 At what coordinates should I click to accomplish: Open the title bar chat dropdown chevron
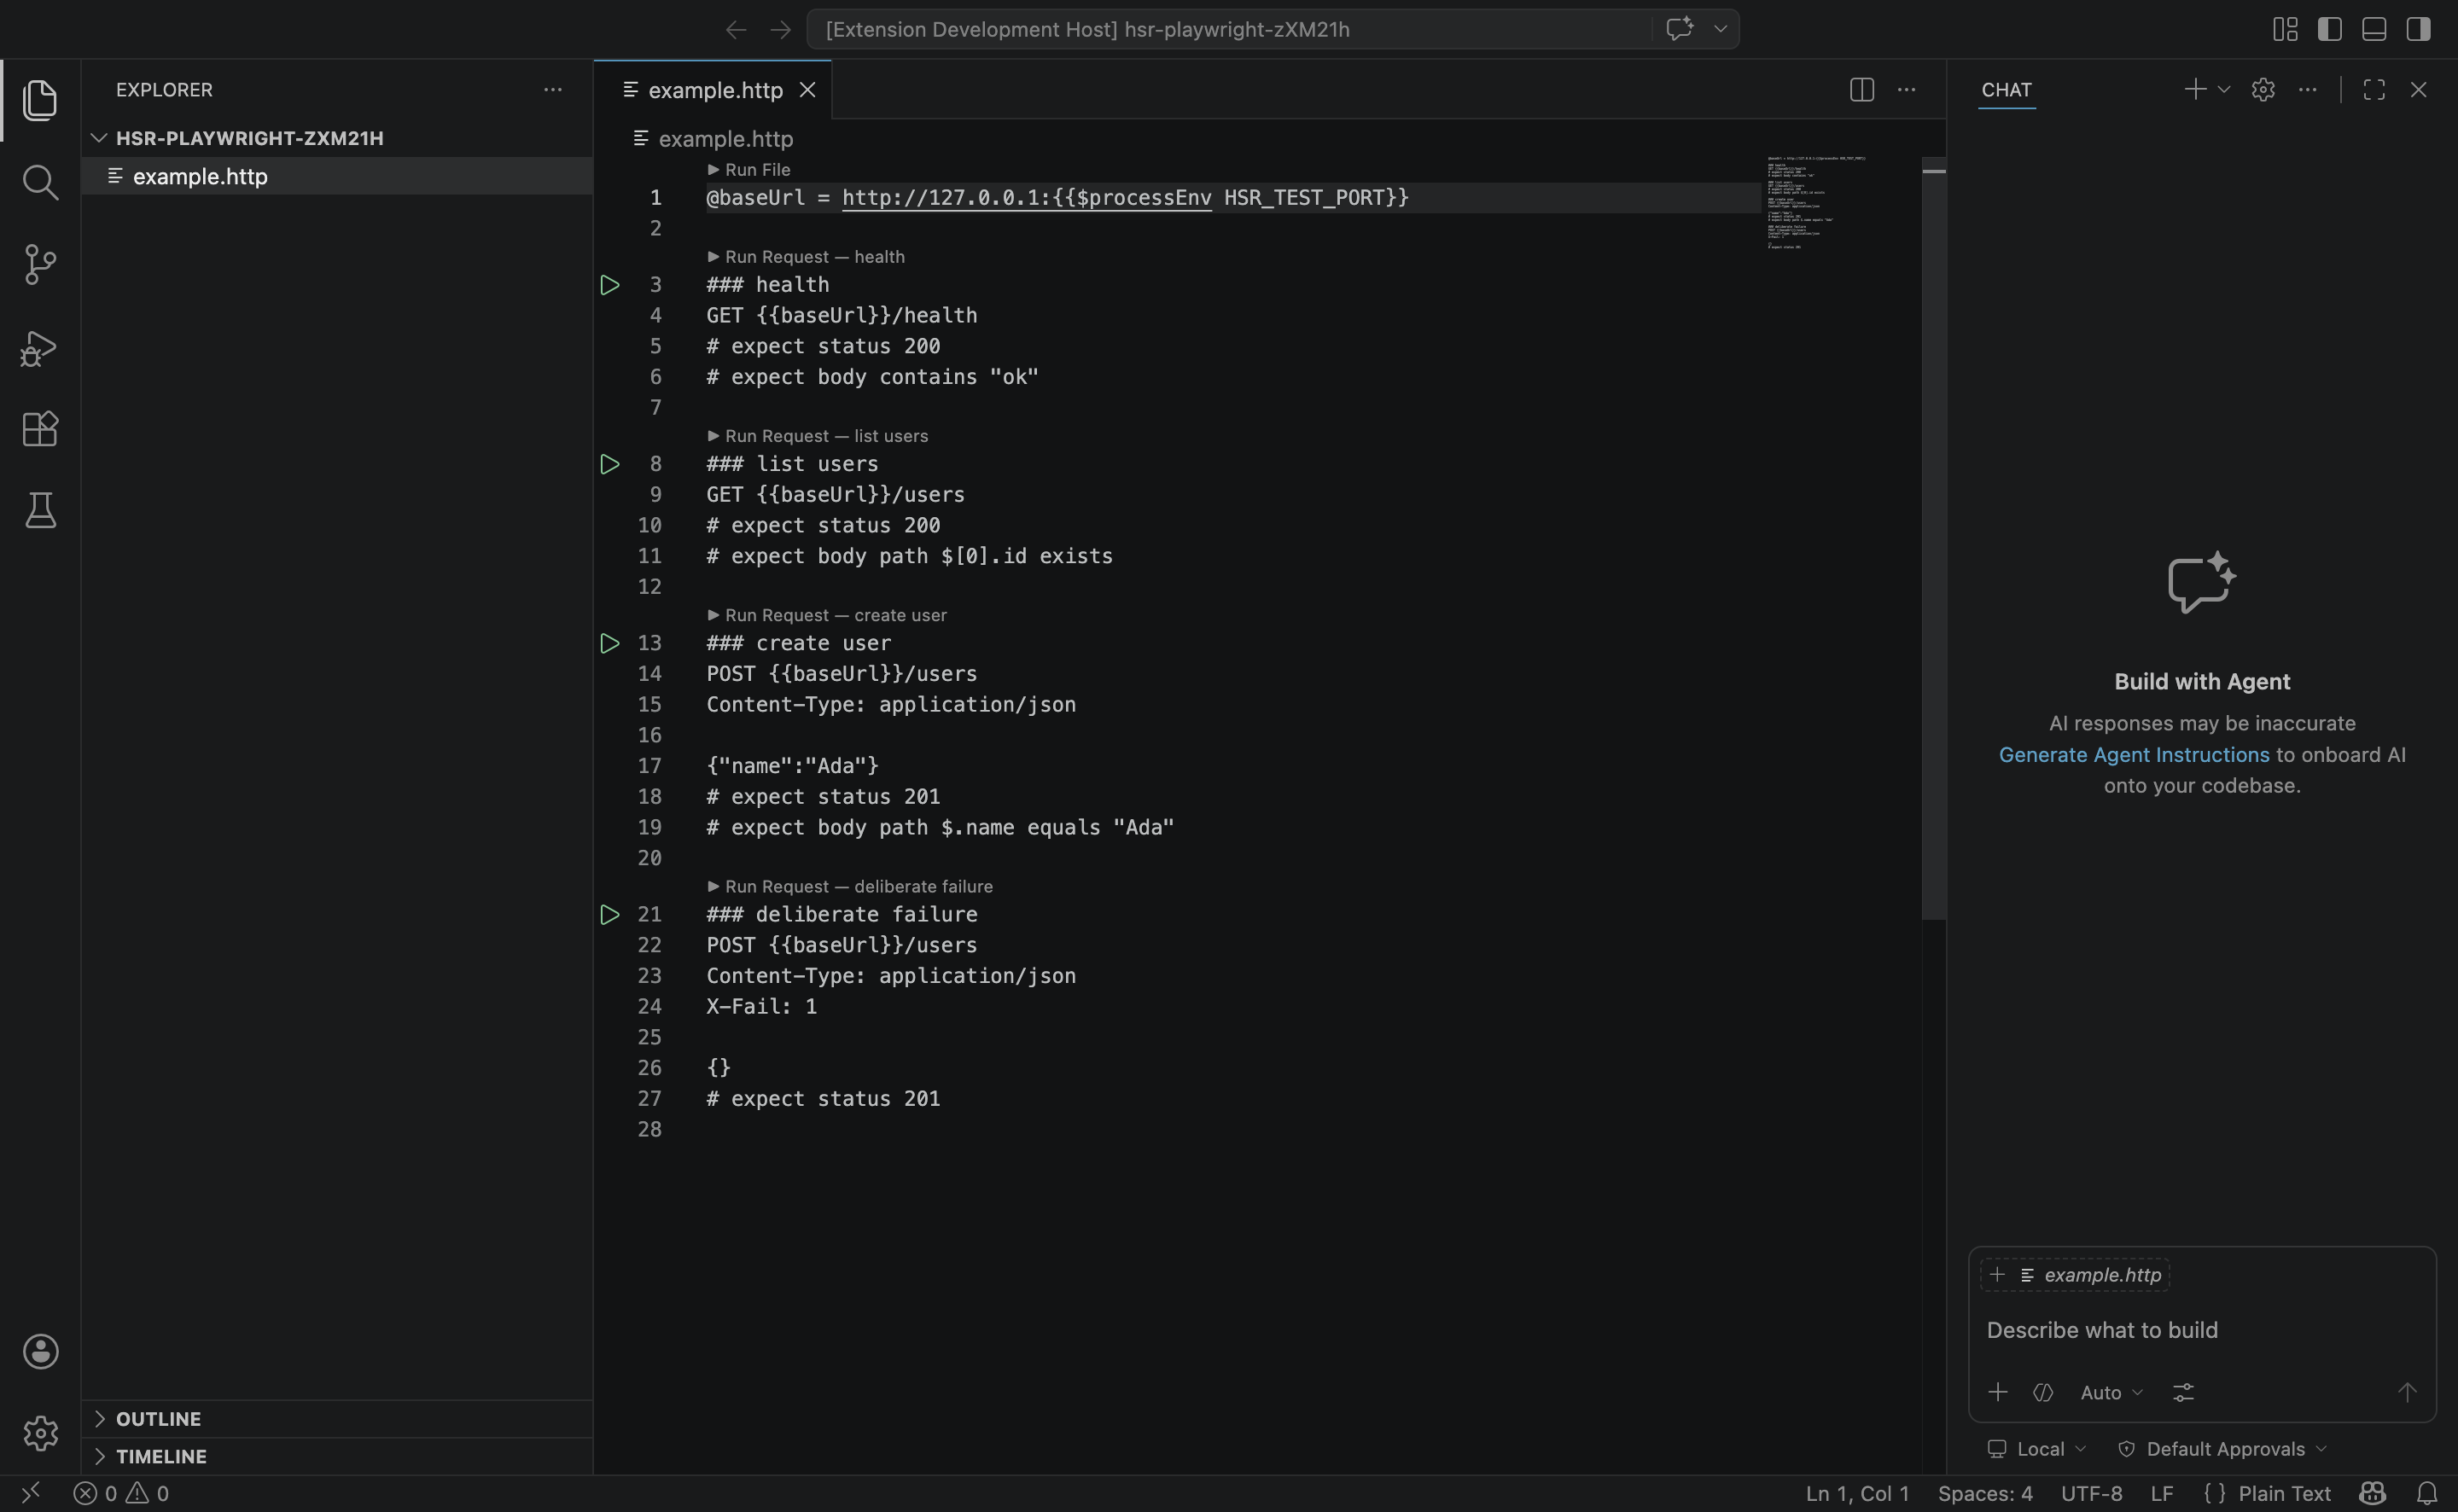coord(1721,29)
